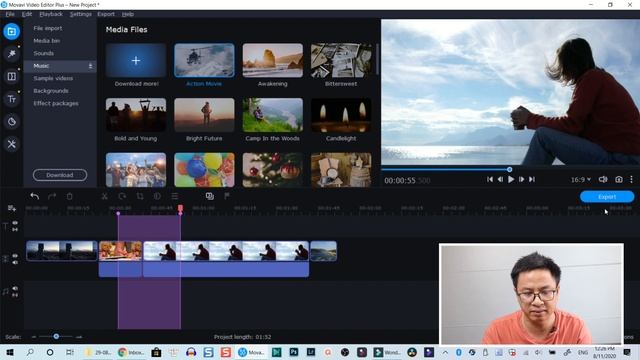Toggle title track visibility eye
Screen dimensions: 640x360
15,223
